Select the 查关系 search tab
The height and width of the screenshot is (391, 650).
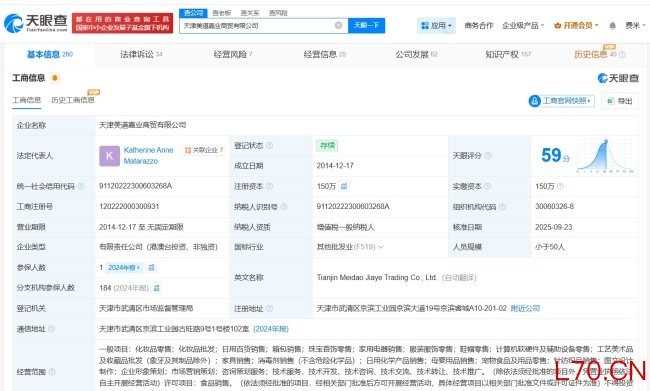pos(250,13)
